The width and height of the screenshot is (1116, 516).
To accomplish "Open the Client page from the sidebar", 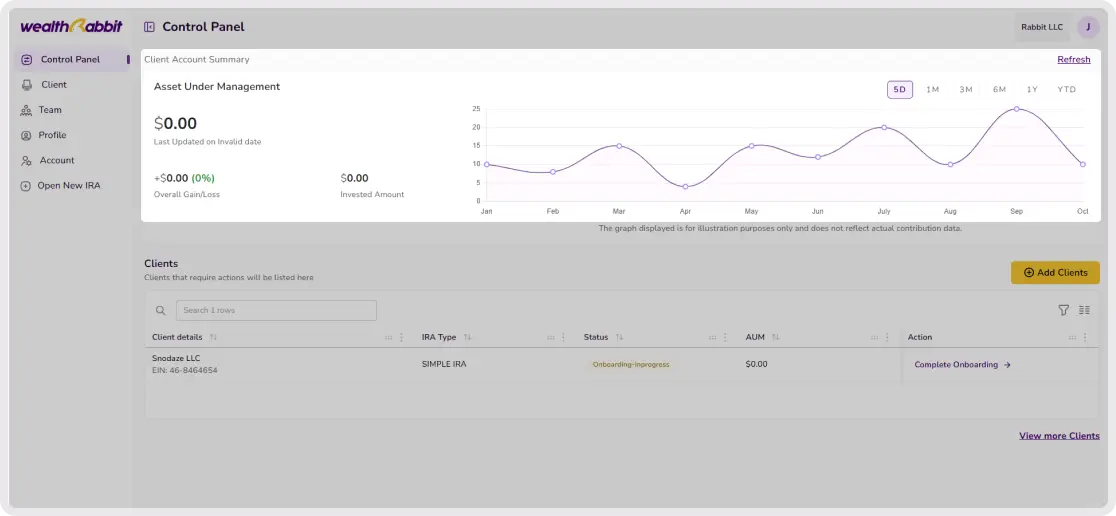I will coord(53,85).
